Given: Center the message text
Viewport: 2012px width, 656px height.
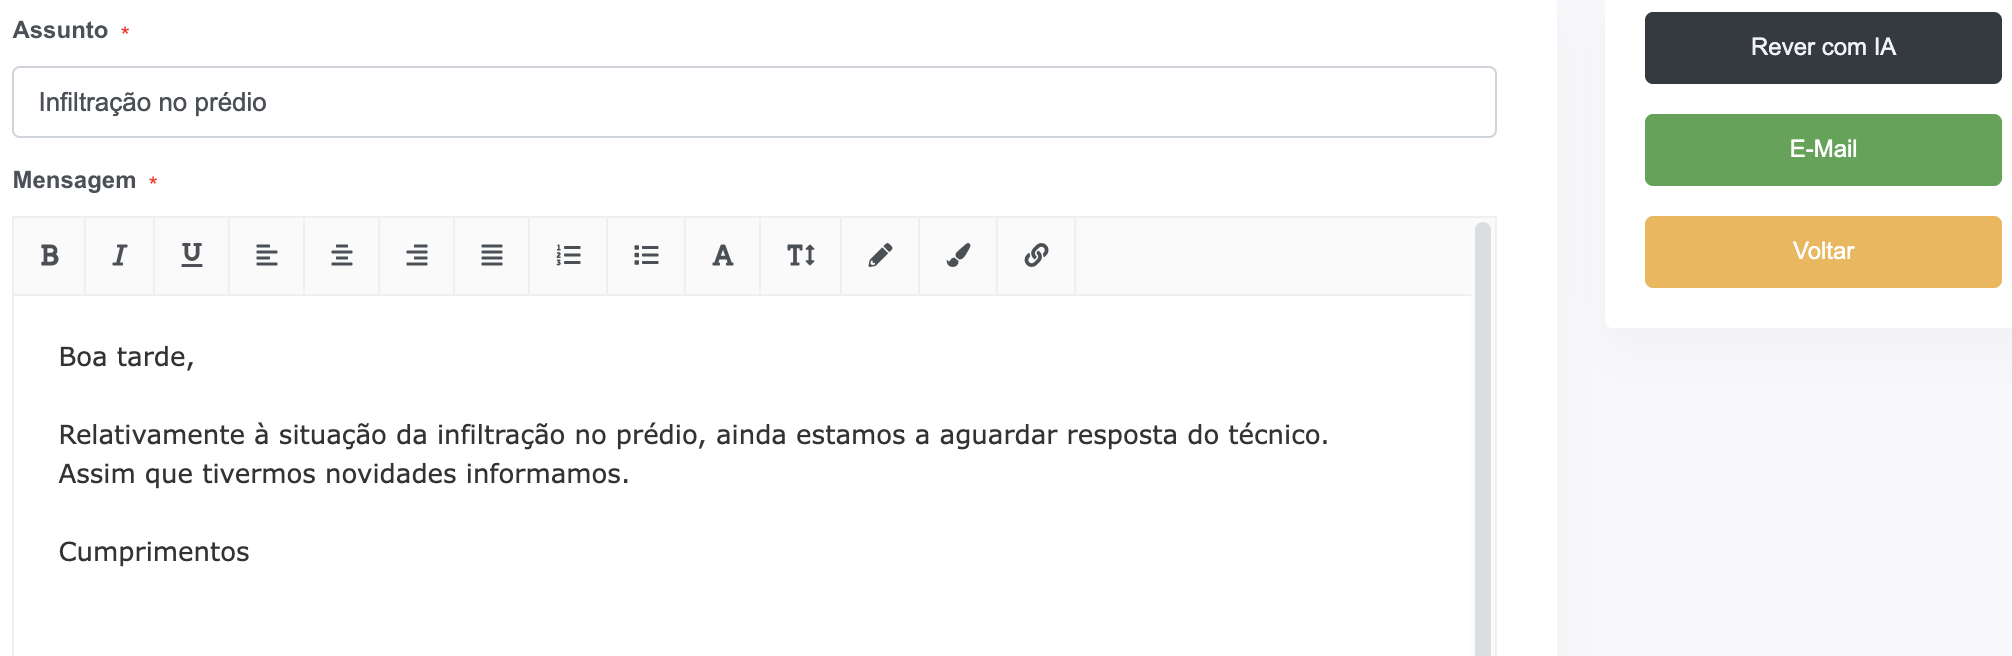Looking at the screenshot, I should pyautogui.click(x=340, y=256).
